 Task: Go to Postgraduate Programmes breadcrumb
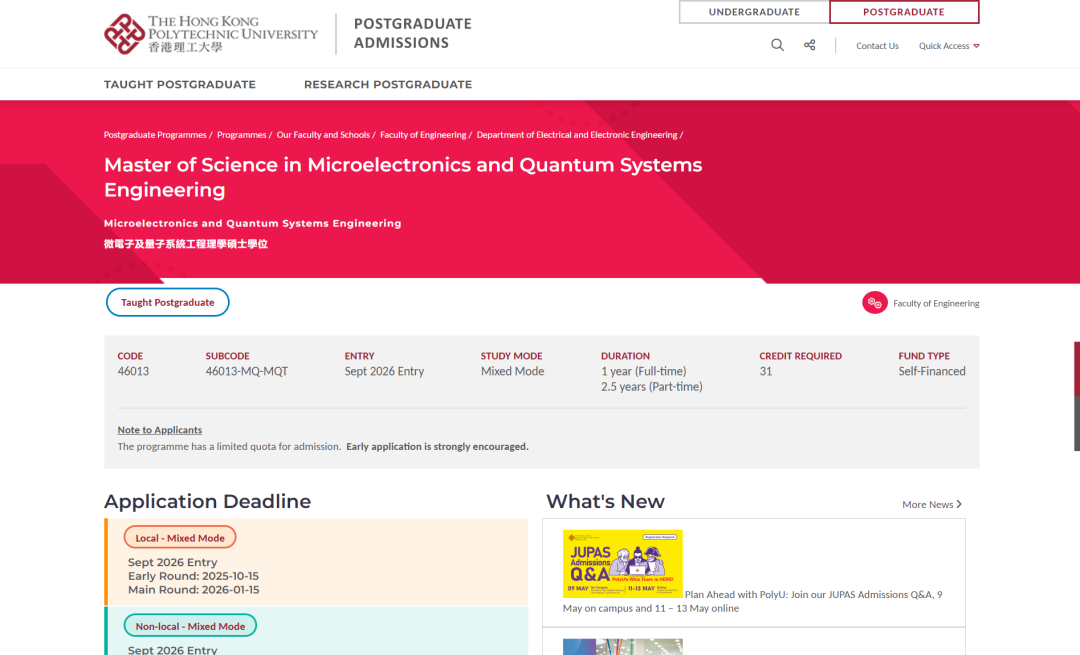(155, 135)
